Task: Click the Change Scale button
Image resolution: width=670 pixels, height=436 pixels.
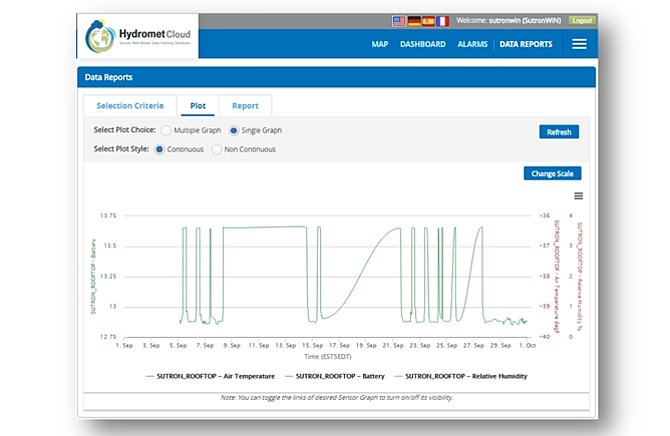Action: tap(552, 174)
